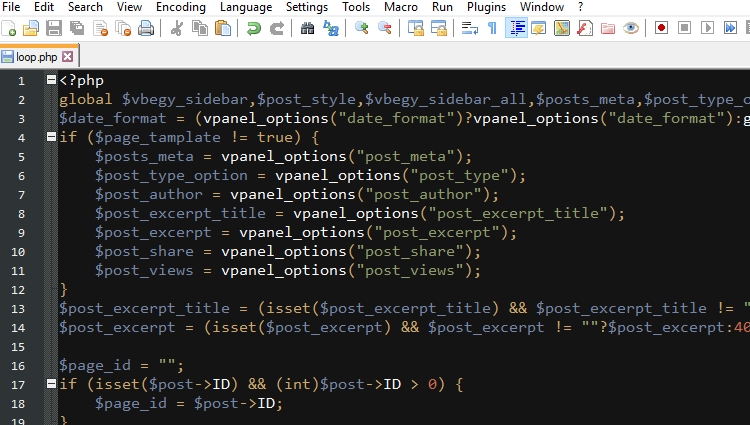Click line number 15 in the margin

pos(18,347)
